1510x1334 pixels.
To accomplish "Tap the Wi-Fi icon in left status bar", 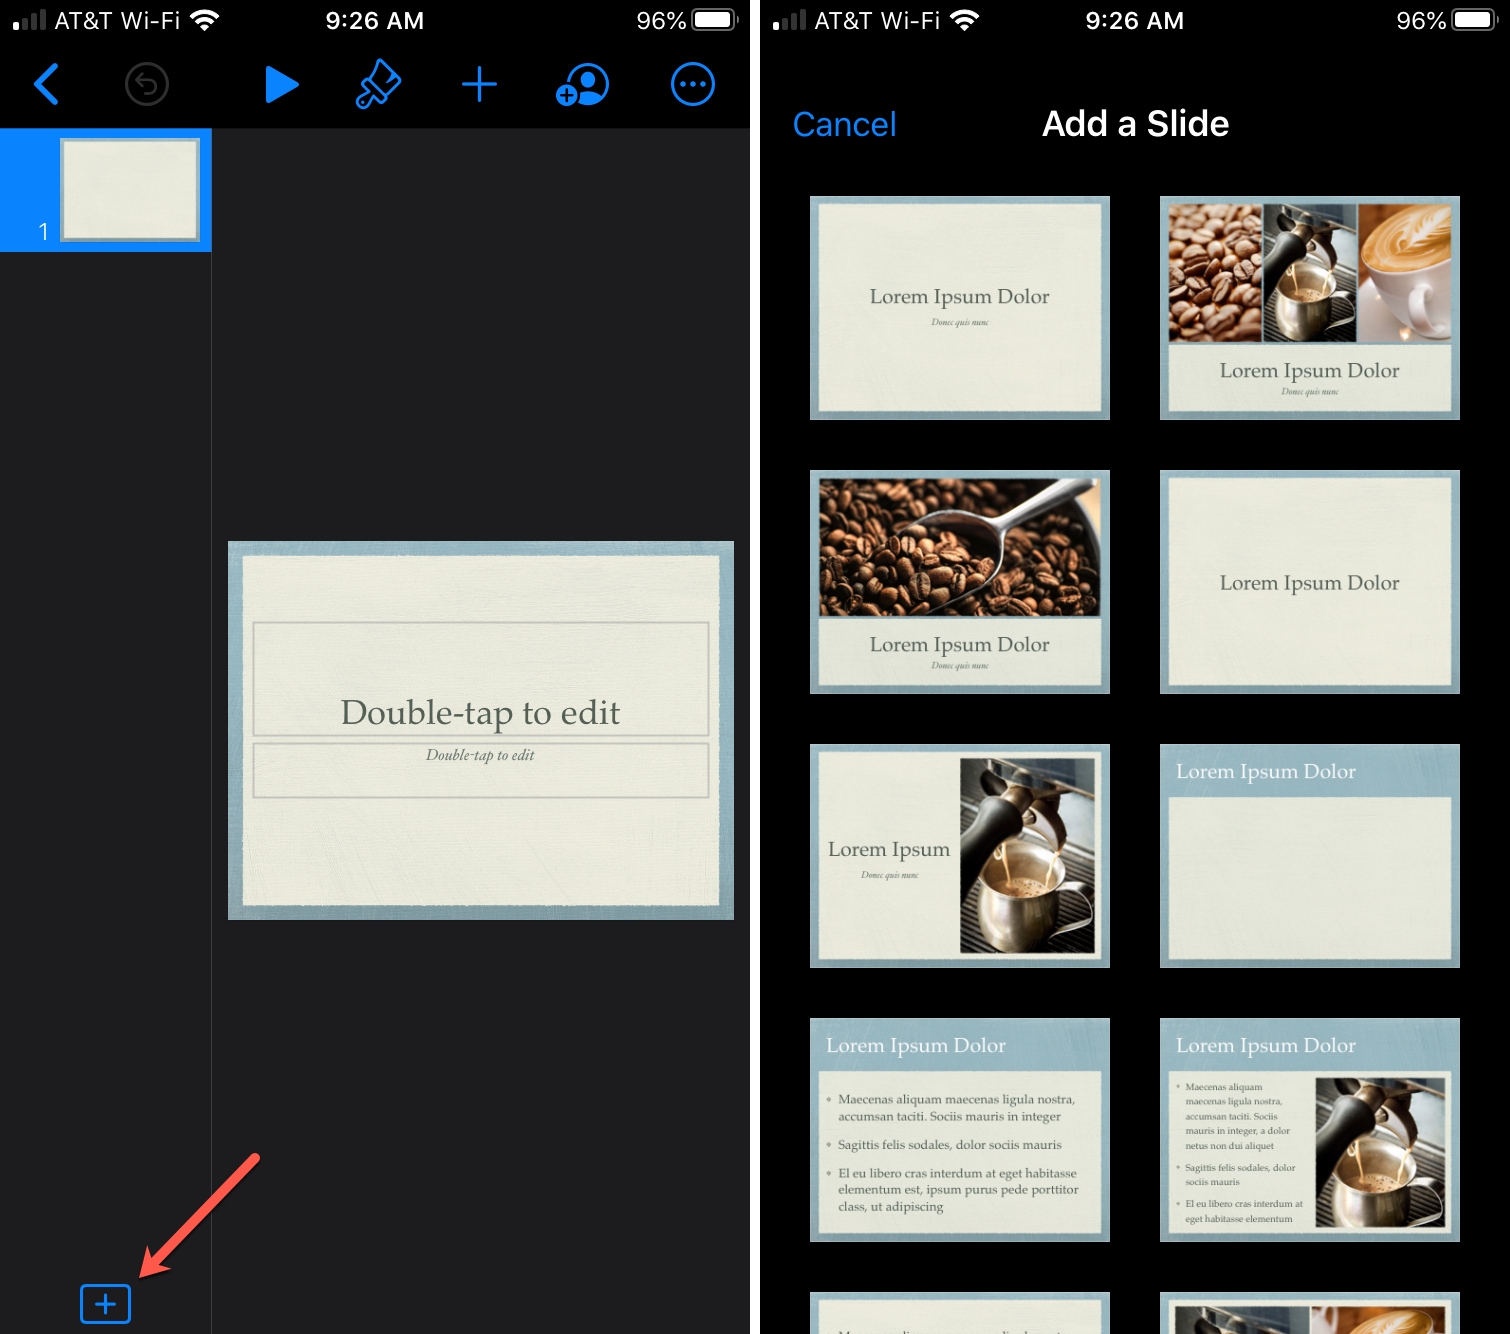I will click(x=204, y=20).
